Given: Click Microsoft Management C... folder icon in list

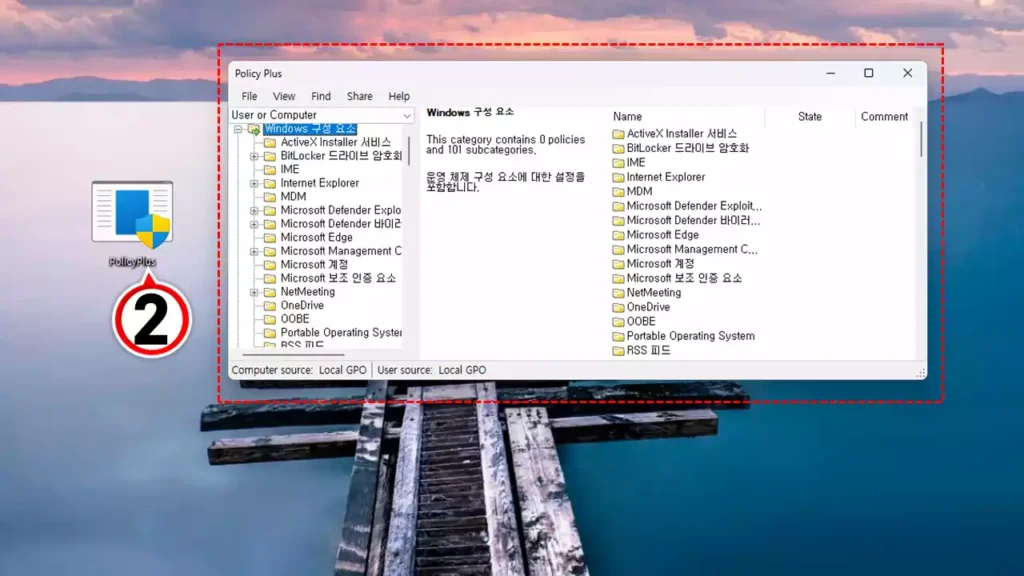Looking at the screenshot, I should (x=618, y=249).
